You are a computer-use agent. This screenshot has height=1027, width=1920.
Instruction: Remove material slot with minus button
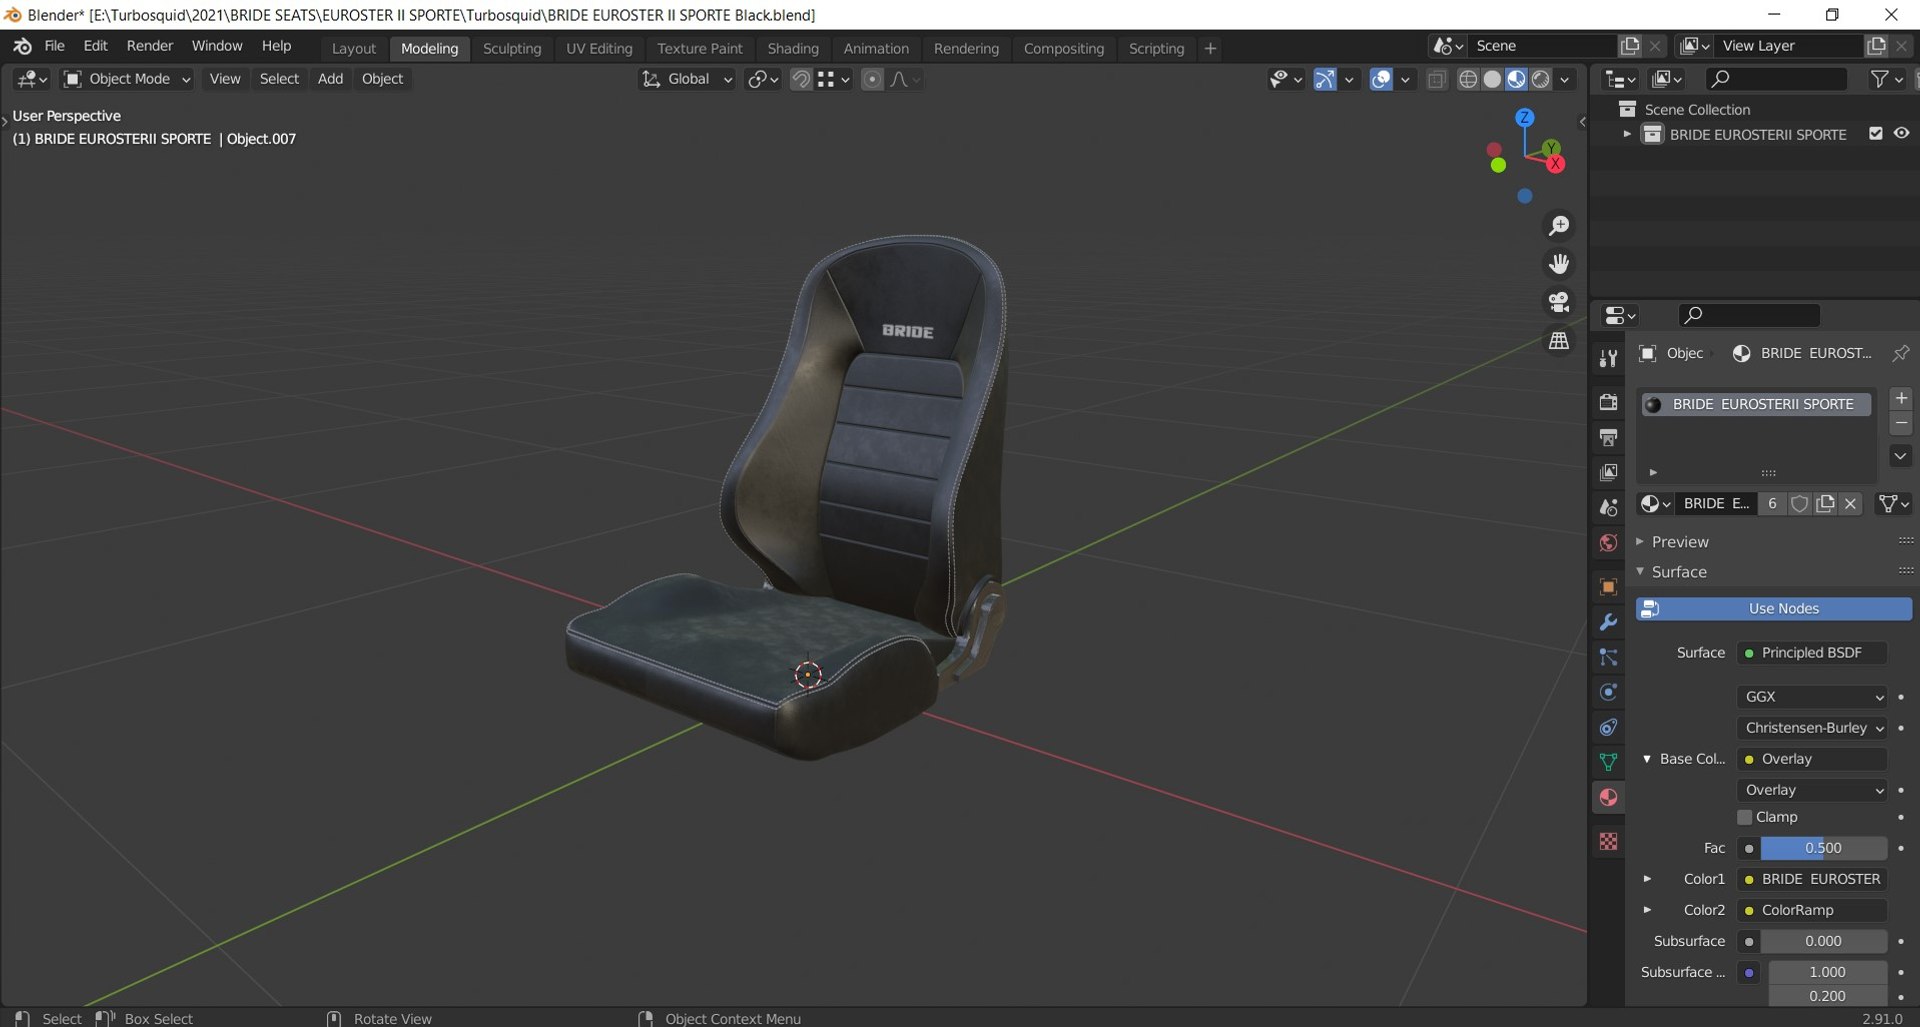[x=1901, y=423]
